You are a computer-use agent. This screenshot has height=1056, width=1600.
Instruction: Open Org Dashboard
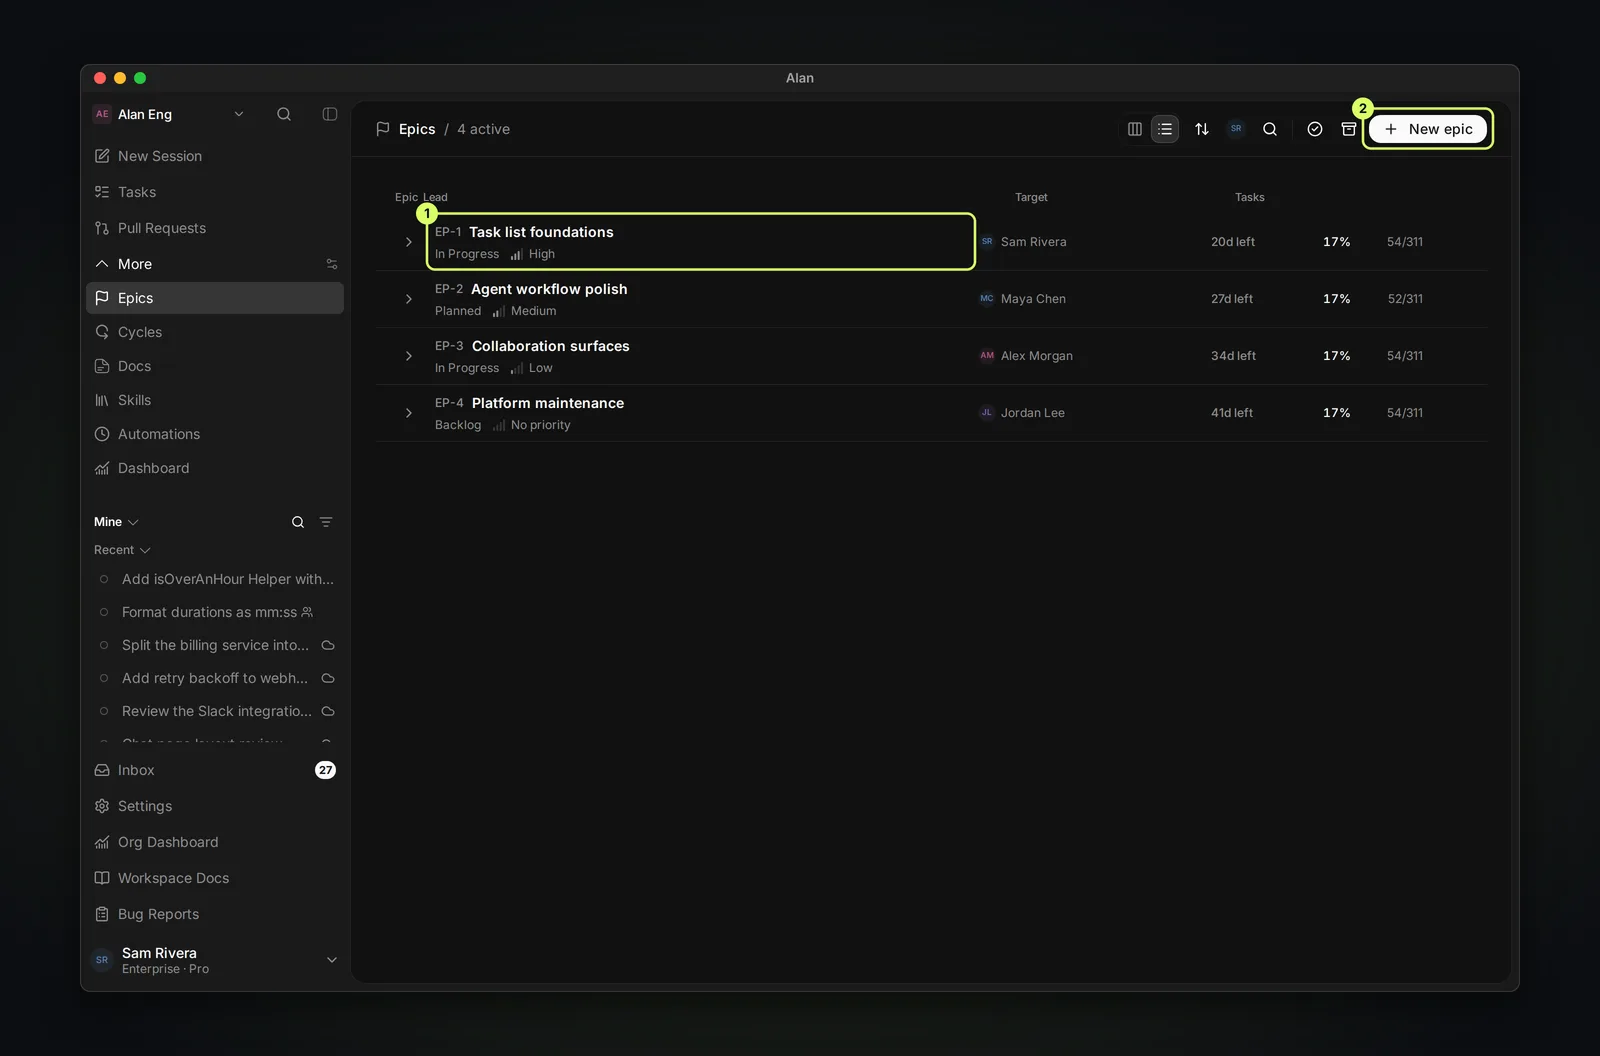pyautogui.click(x=215, y=842)
